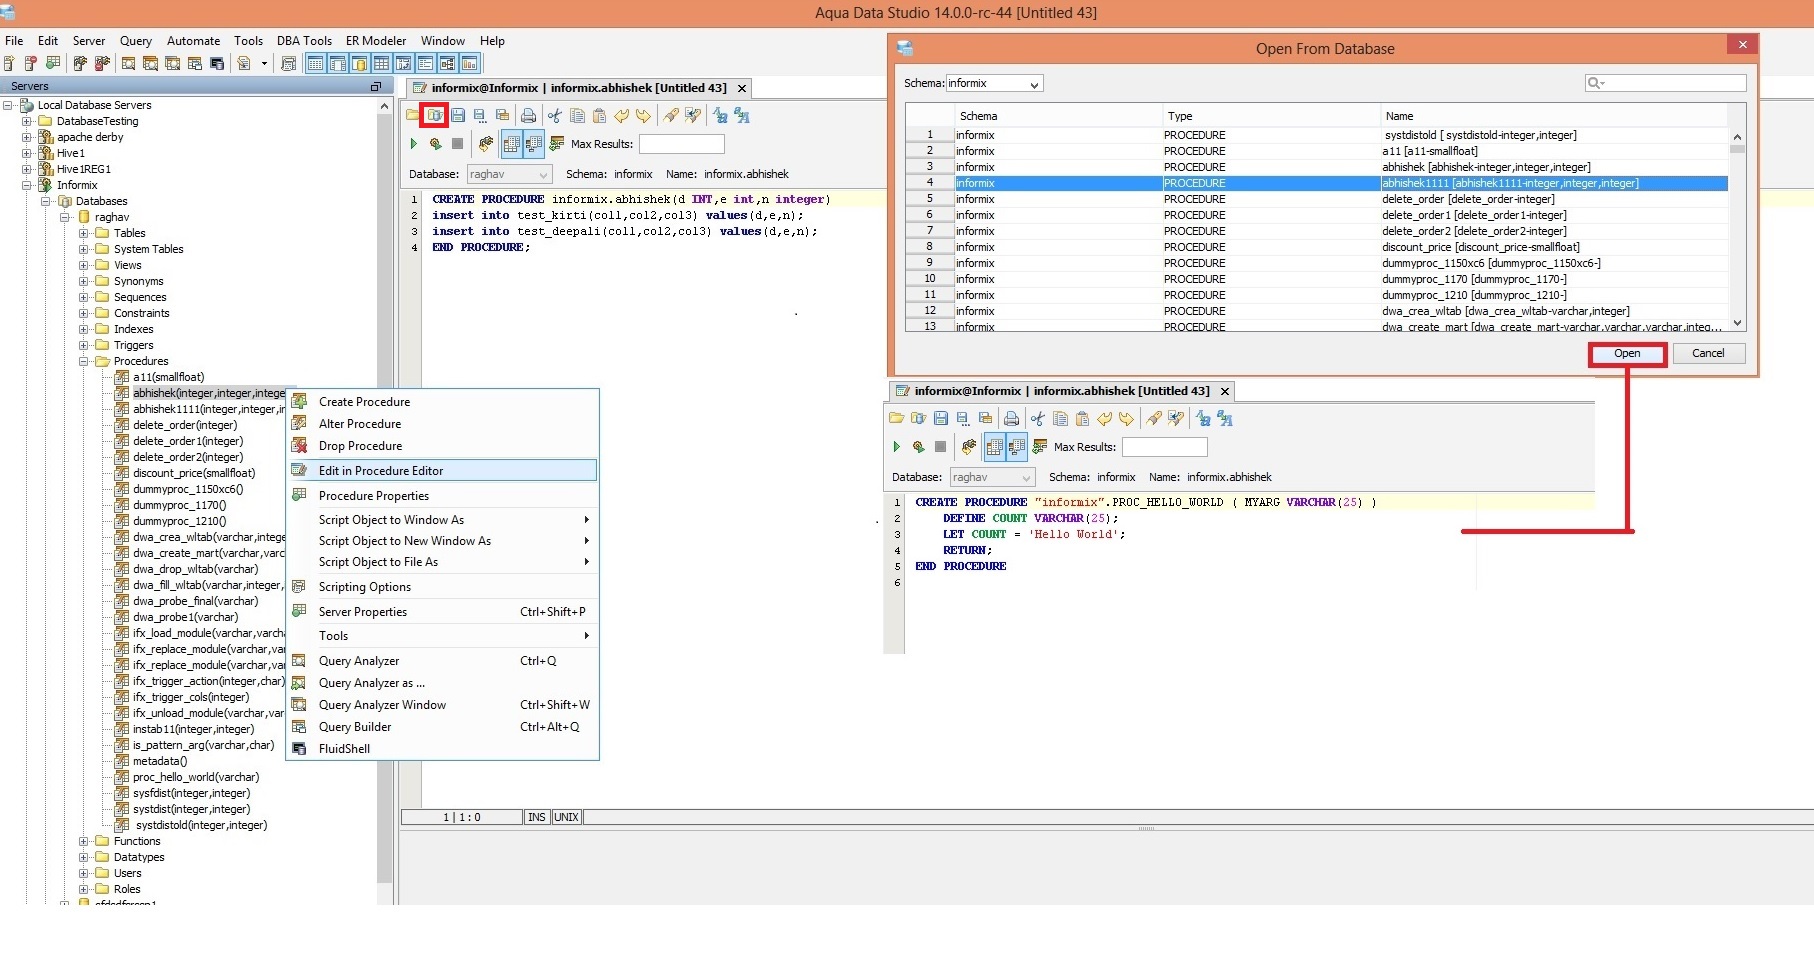Click the disconnect plug icon with red mark
This screenshot has width=1814, height=972.
point(101,64)
